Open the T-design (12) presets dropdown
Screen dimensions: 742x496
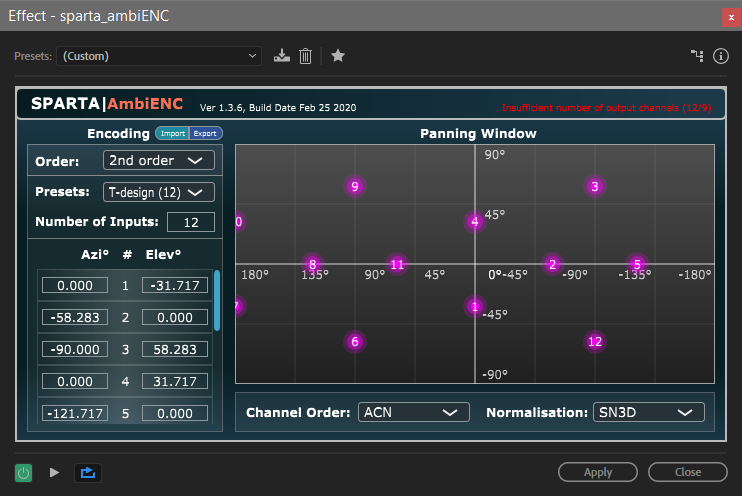pos(159,192)
